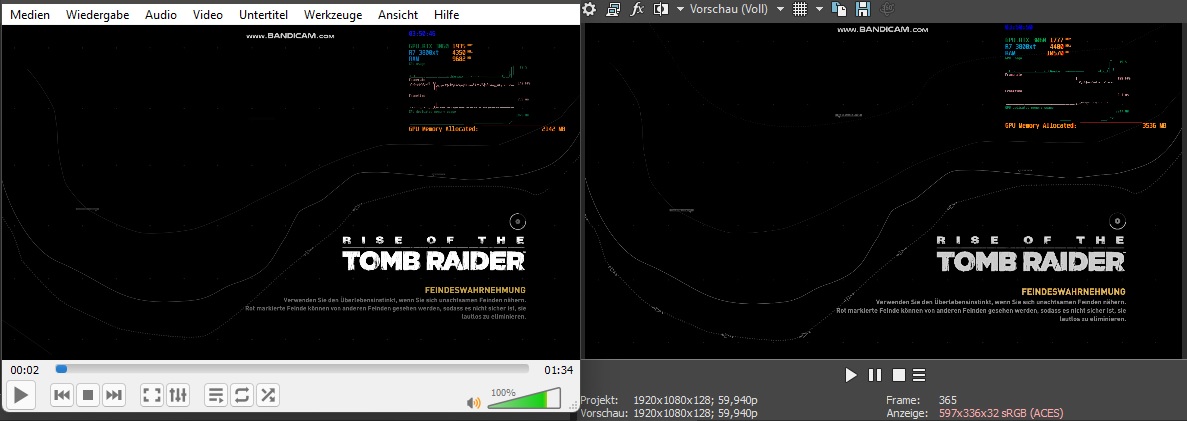This screenshot has width=1187, height=421.
Task: Expand the overlays dropdown arrow
Action: coord(819,9)
